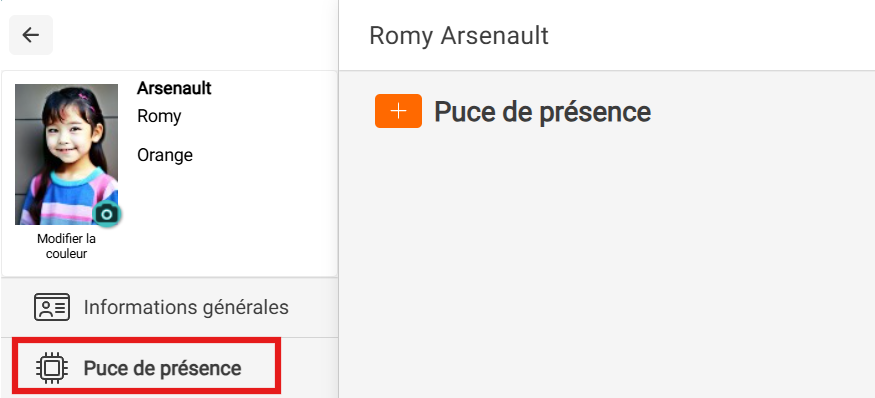Select the Puce de présence sidebar label
875x398 pixels.
[x=162, y=368]
